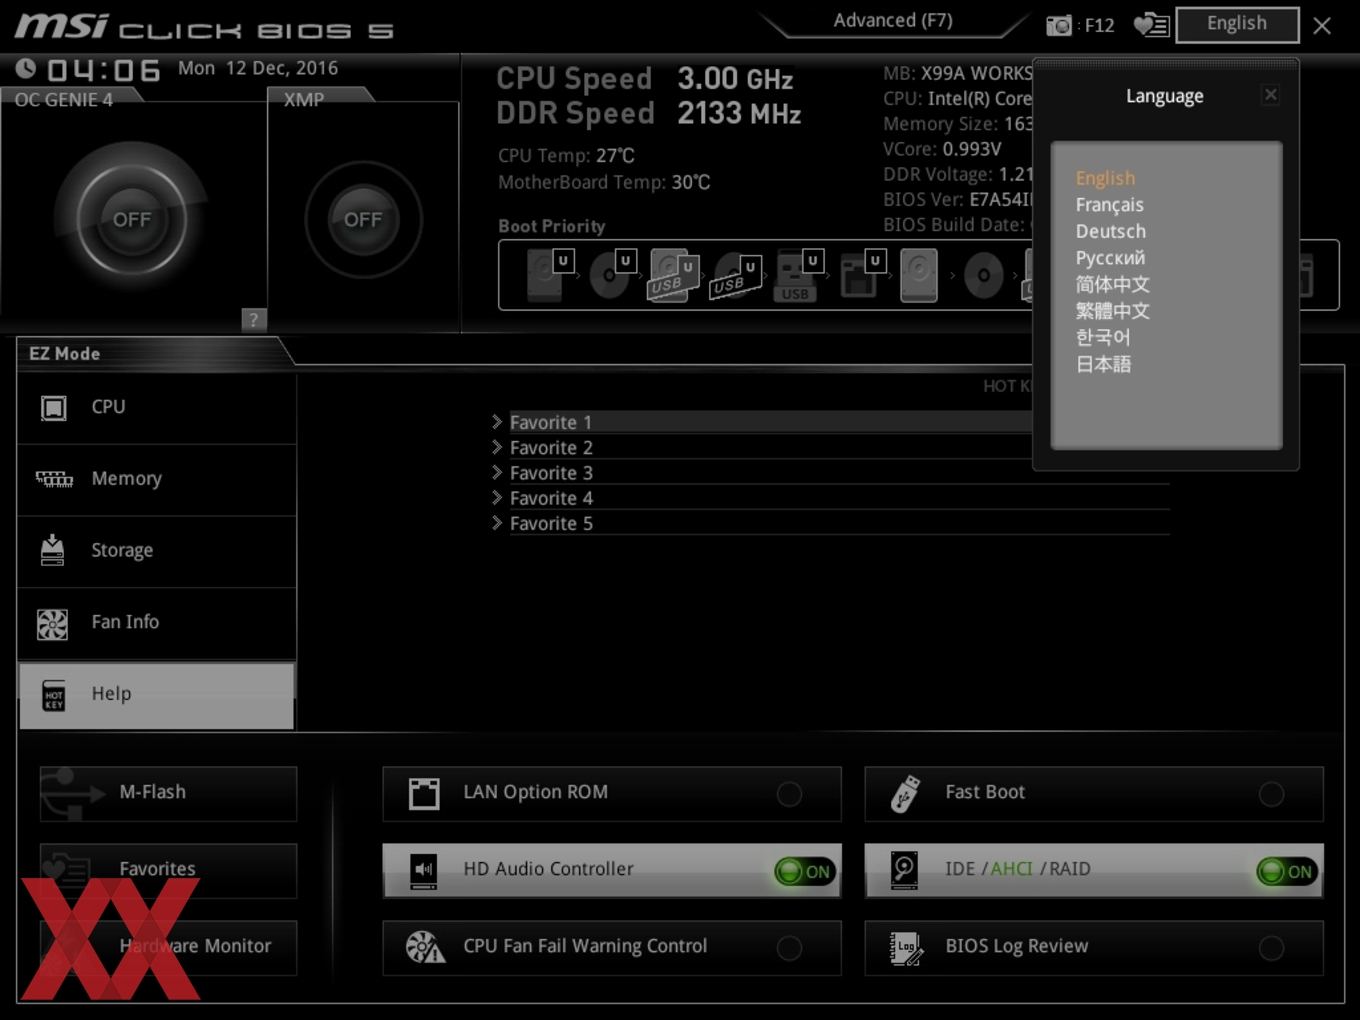The width and height of the screenshot is (1360, 1020).
Task: Open Hardware Monitor
Action: click(168, 947)
